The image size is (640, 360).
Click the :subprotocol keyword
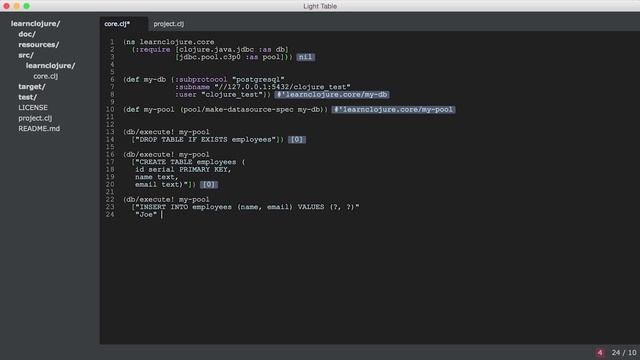[x=201, y=80]
